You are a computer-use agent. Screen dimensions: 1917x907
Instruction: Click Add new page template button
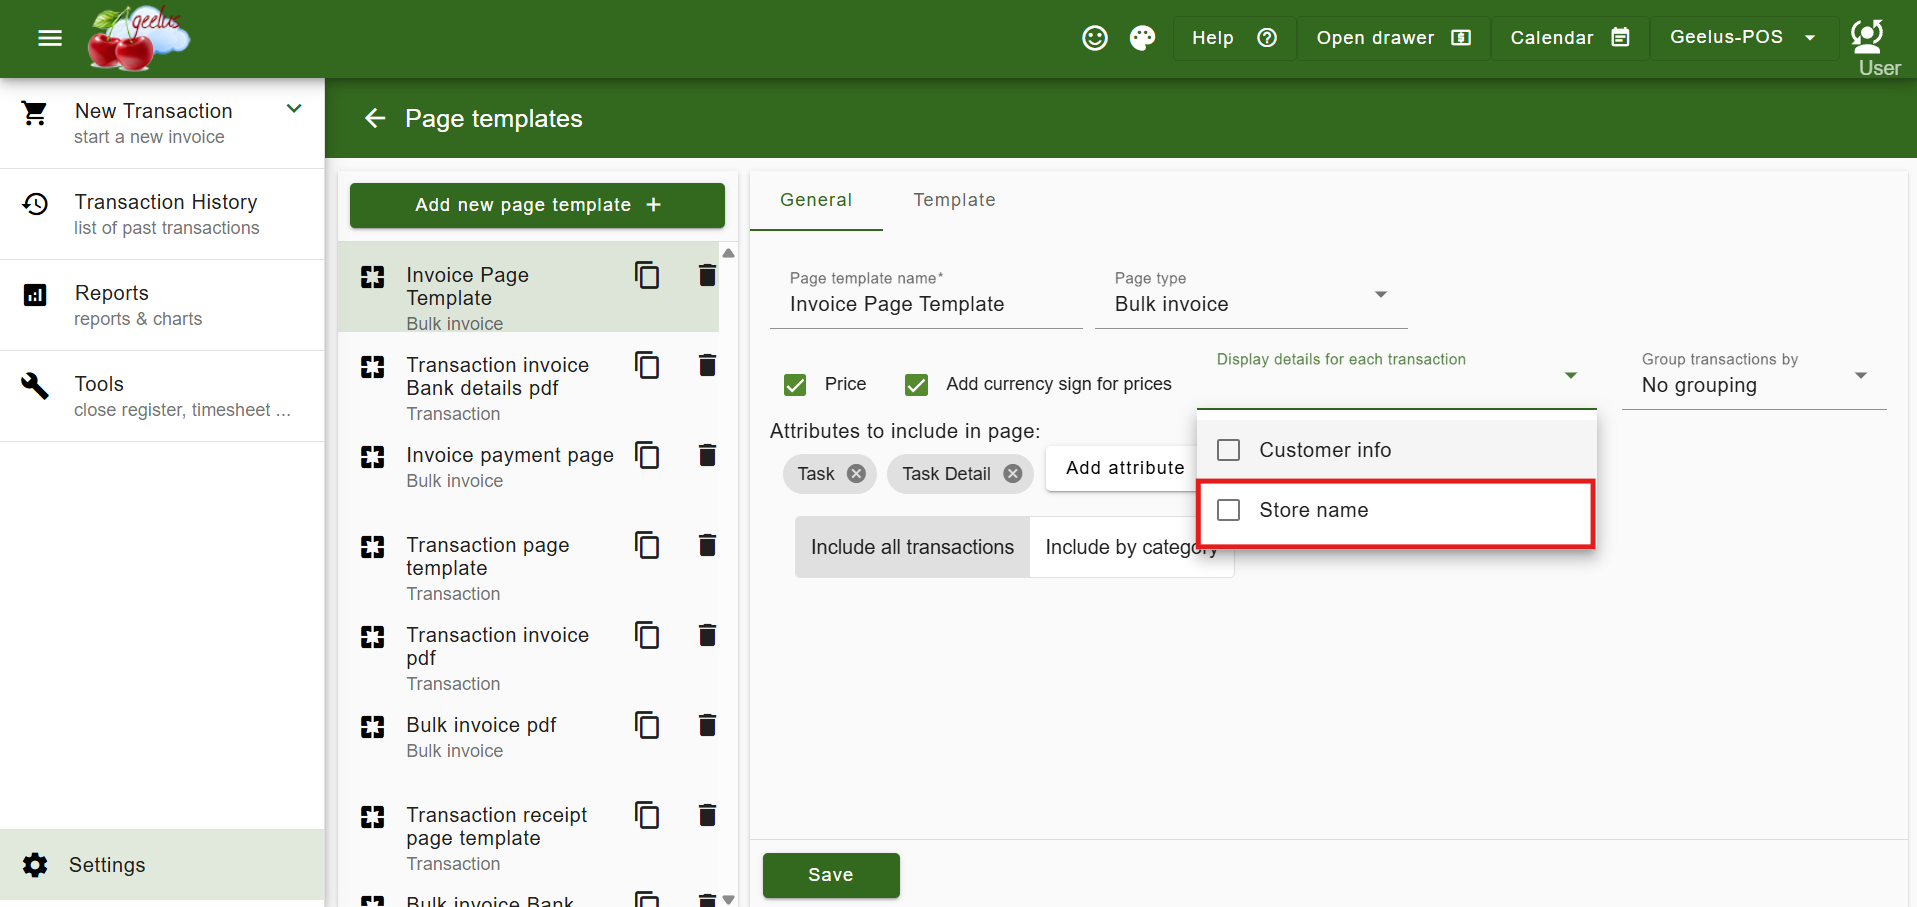pos(537,205)
